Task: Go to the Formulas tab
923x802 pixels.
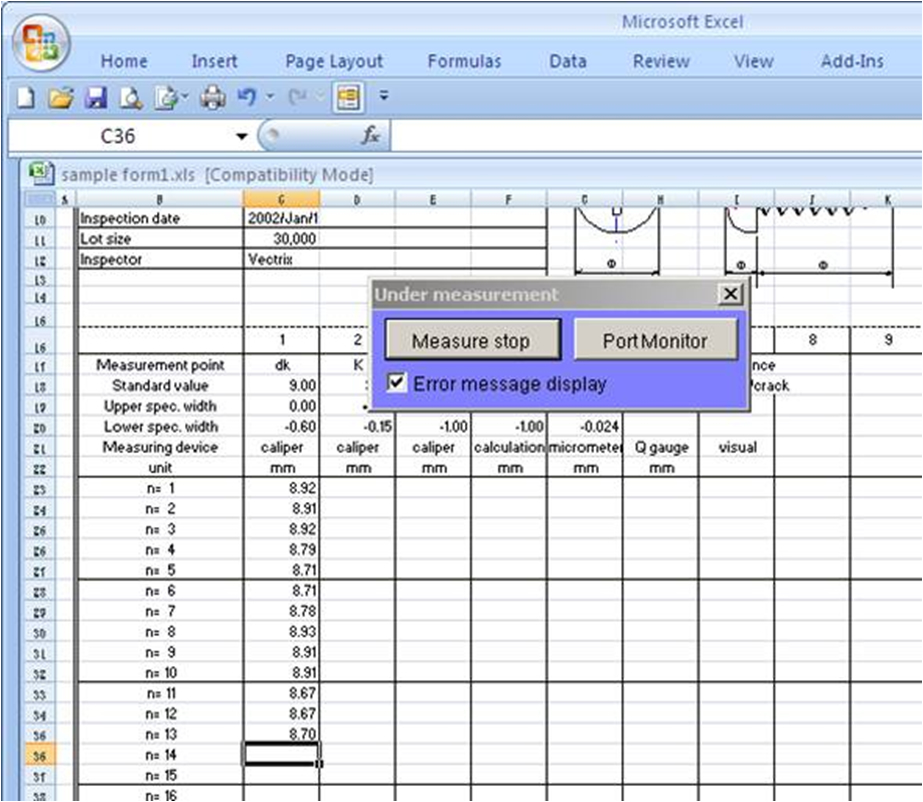Action: click(464, 61)
